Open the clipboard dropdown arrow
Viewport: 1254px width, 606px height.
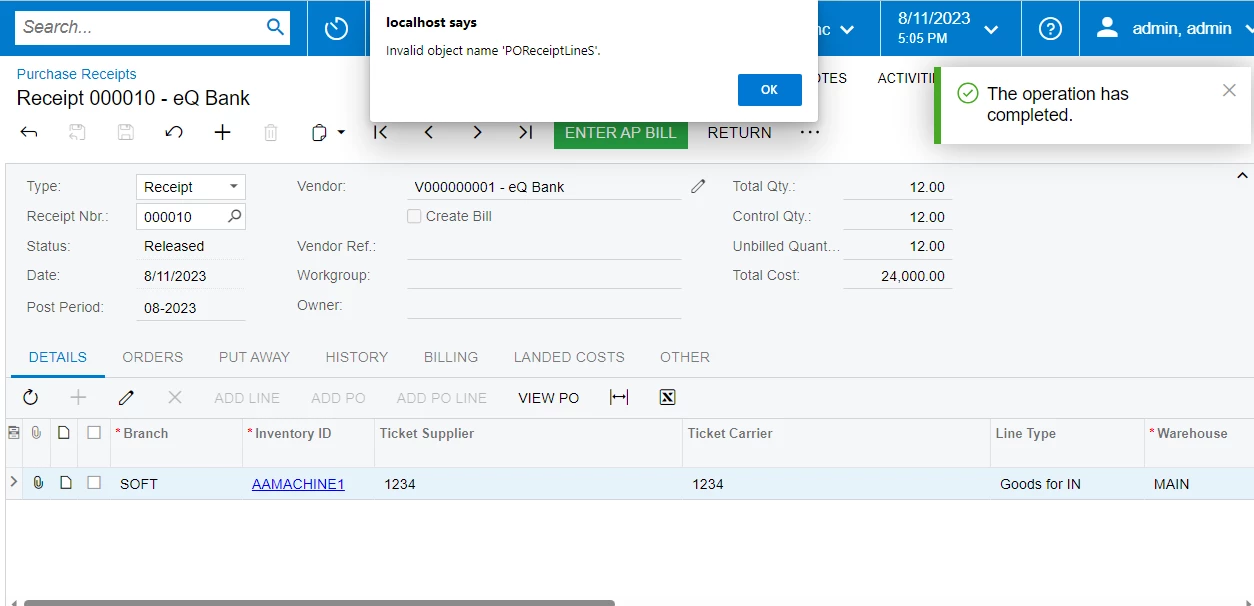(341, 132)
